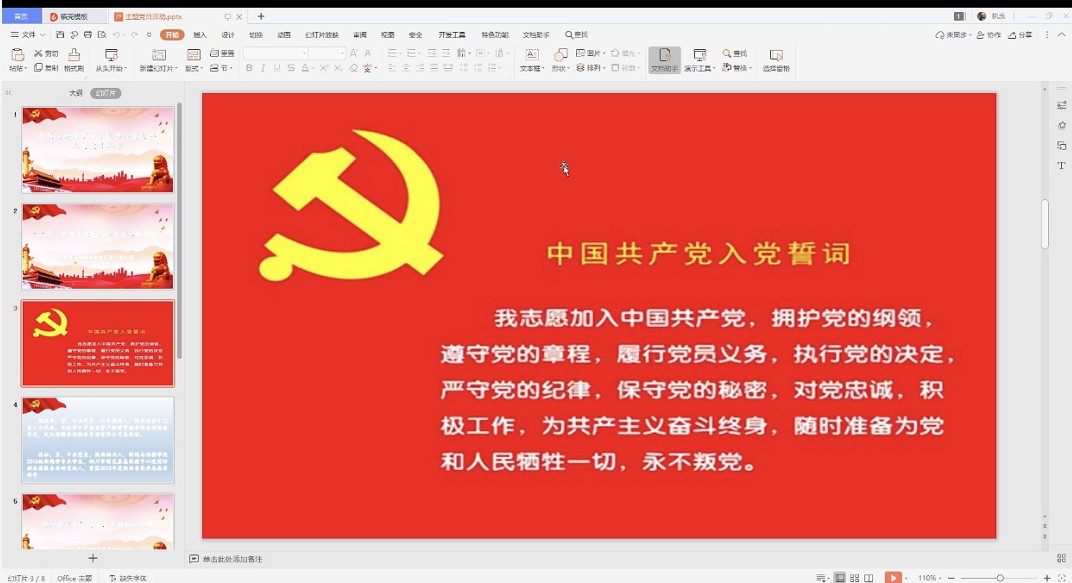Click the Copy (复制) icon
This screenshot has width=1072, height=583.
[38, 68]
